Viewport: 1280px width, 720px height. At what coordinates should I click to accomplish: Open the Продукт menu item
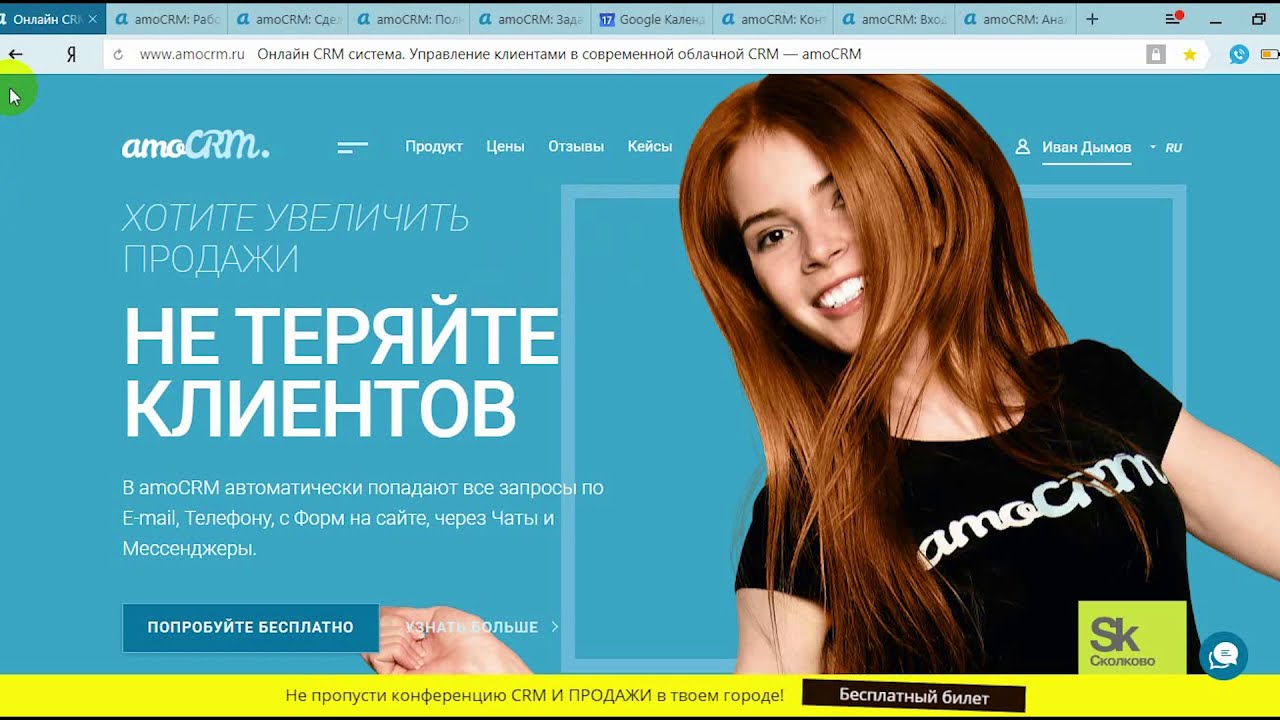[434, 146]
